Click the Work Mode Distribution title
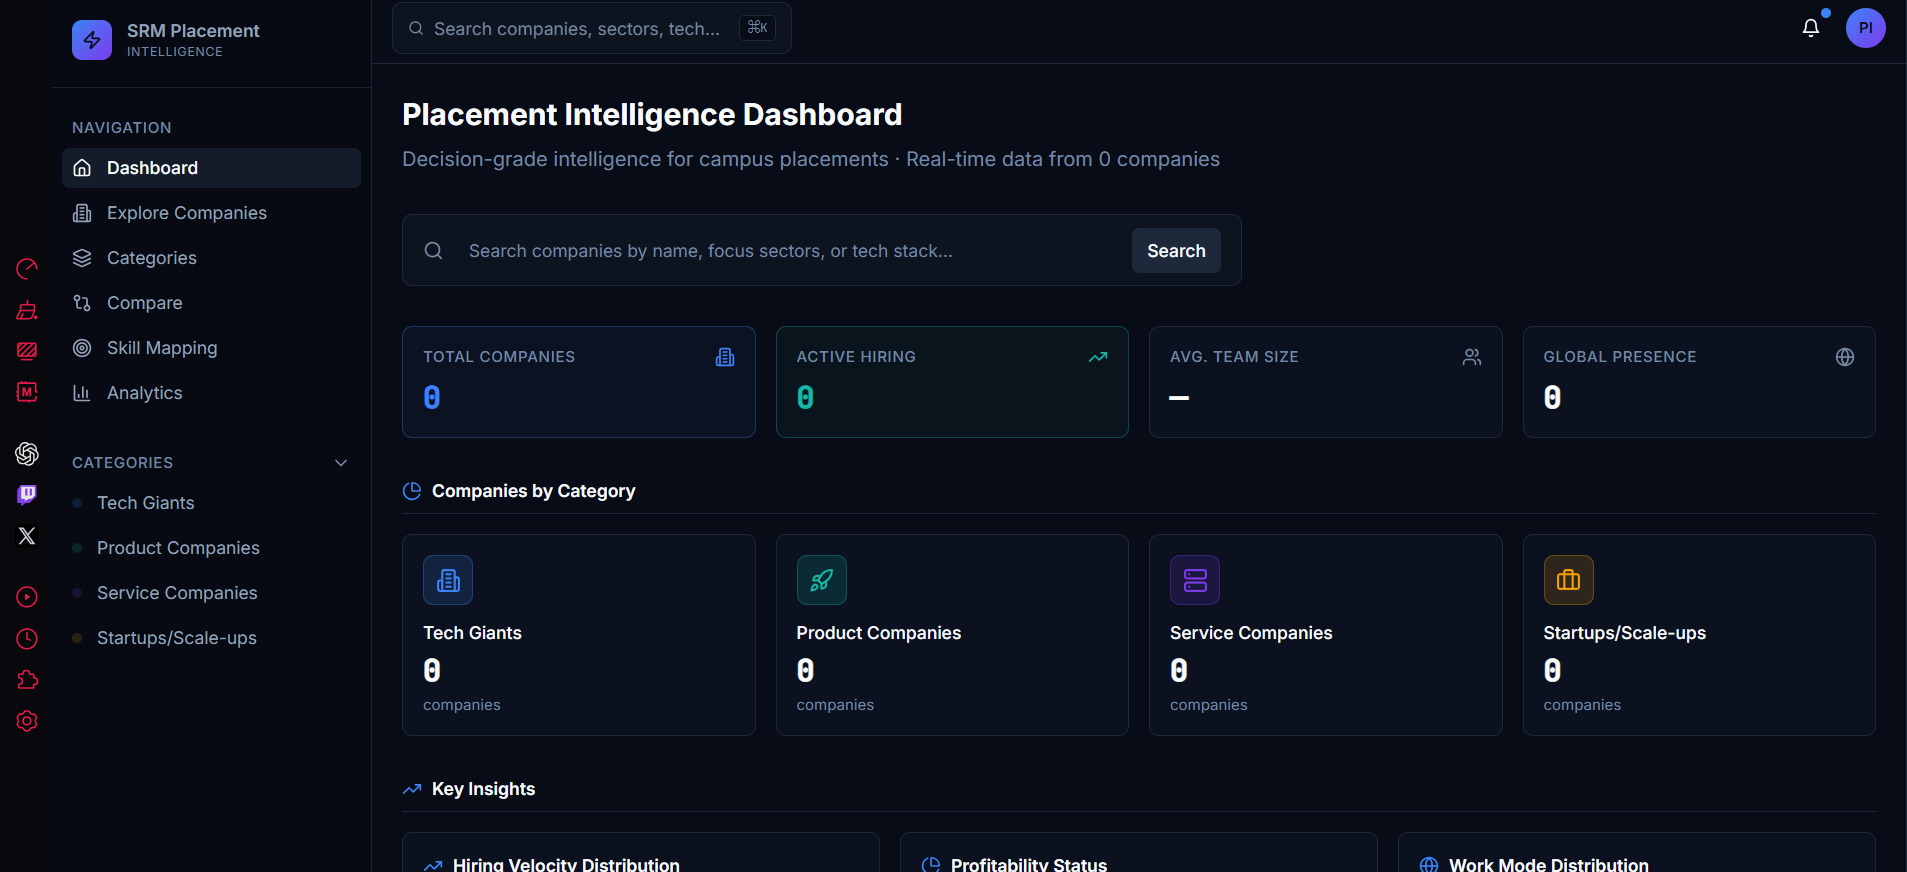The height and width of the screenshot is (872, 1907). pos(1549,865)
